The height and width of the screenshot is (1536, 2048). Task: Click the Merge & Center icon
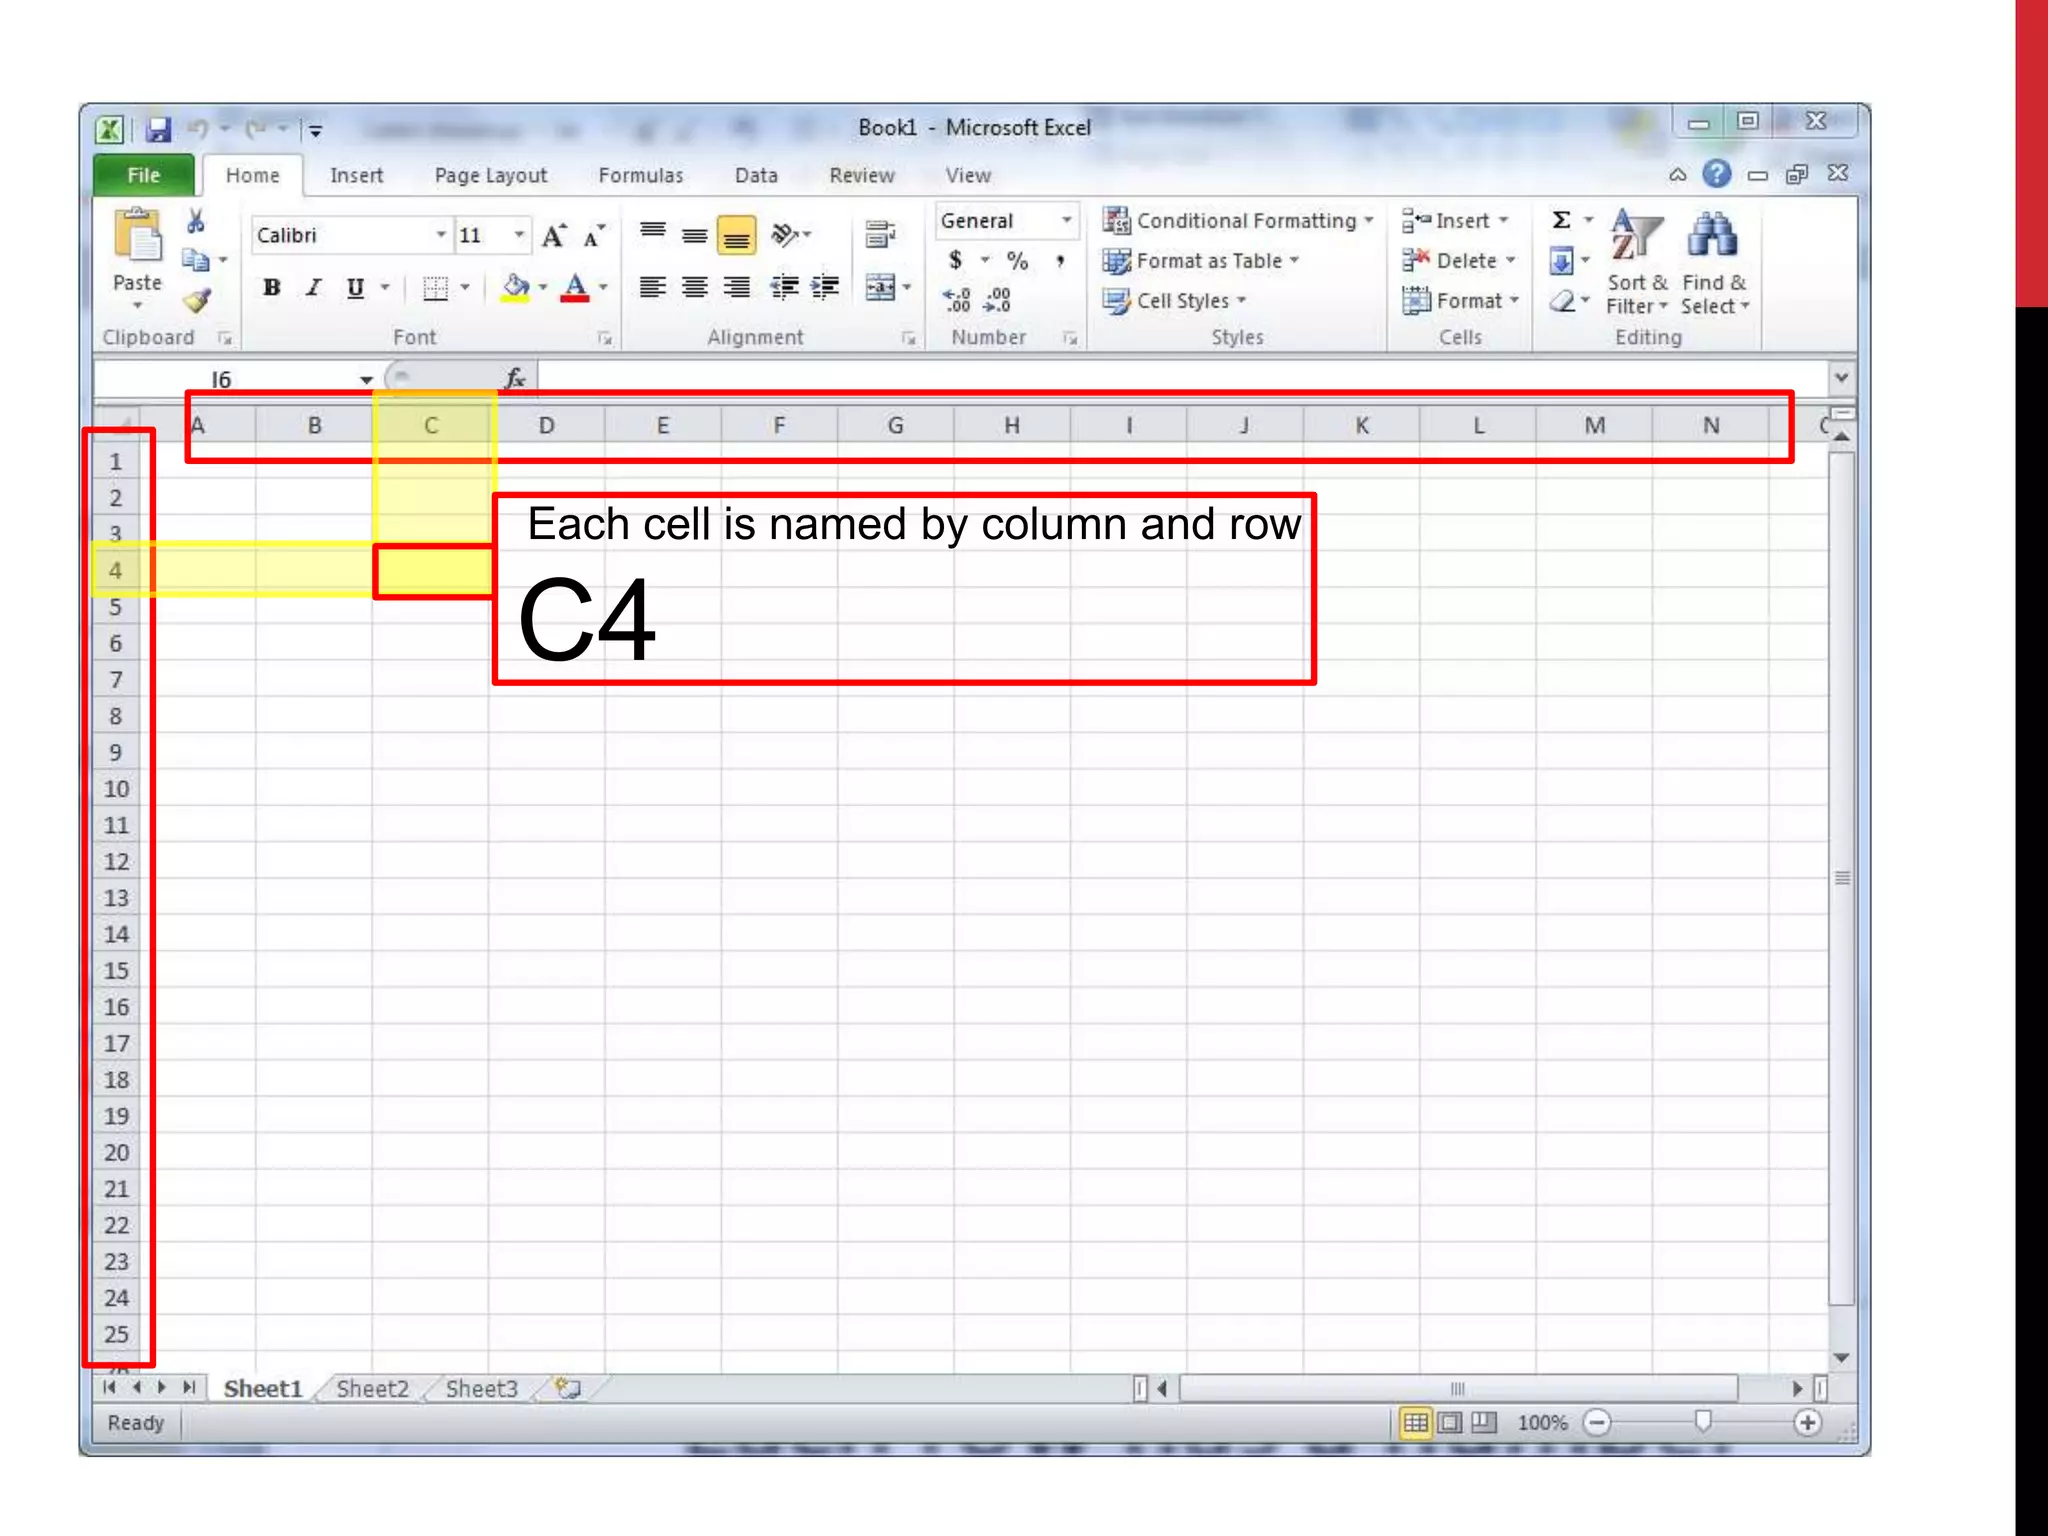pos(880,288)
